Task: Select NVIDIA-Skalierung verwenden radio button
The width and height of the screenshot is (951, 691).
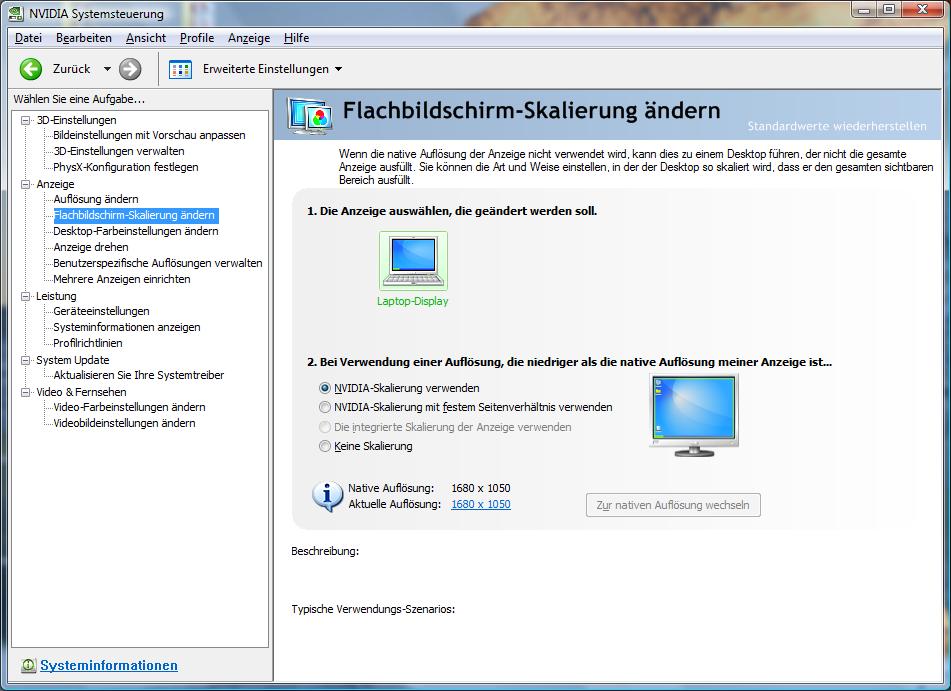Action: (325, 388)
